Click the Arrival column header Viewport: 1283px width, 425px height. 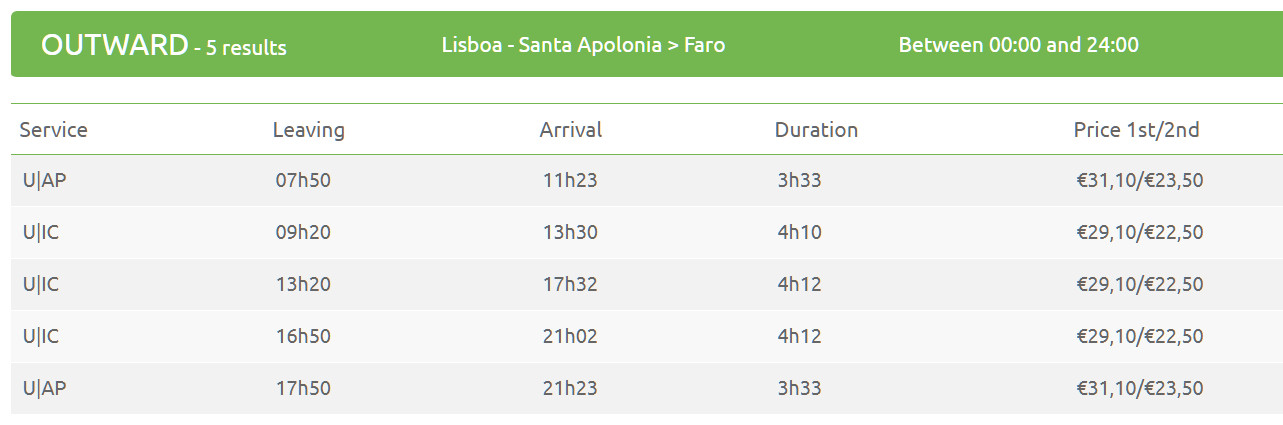click(x=571, y=130)
